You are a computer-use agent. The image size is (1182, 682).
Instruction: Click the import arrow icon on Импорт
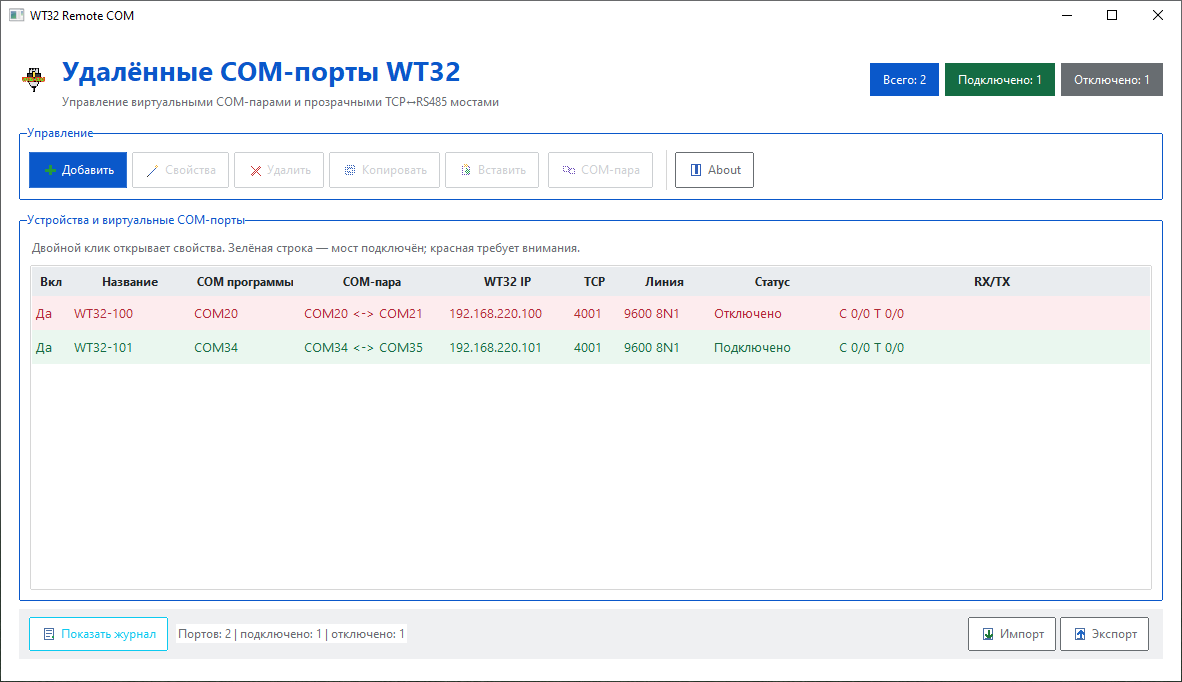click(988, 635)
